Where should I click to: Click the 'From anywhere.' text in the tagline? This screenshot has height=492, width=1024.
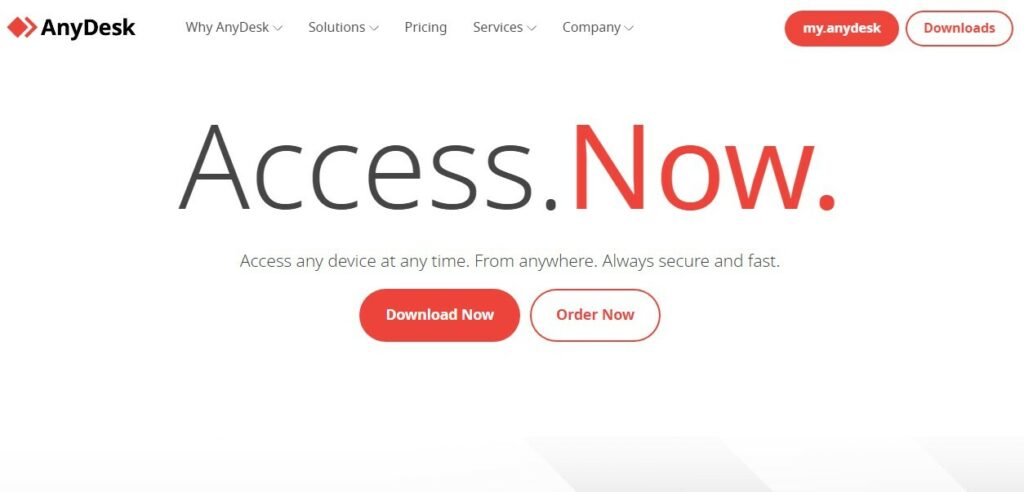point(536,262)
